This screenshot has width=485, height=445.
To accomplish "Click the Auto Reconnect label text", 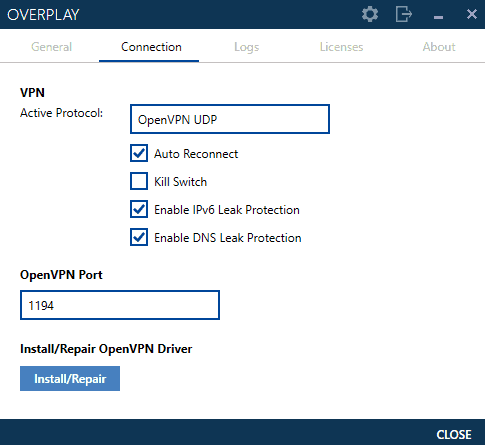I will click(x=196, y=154).
